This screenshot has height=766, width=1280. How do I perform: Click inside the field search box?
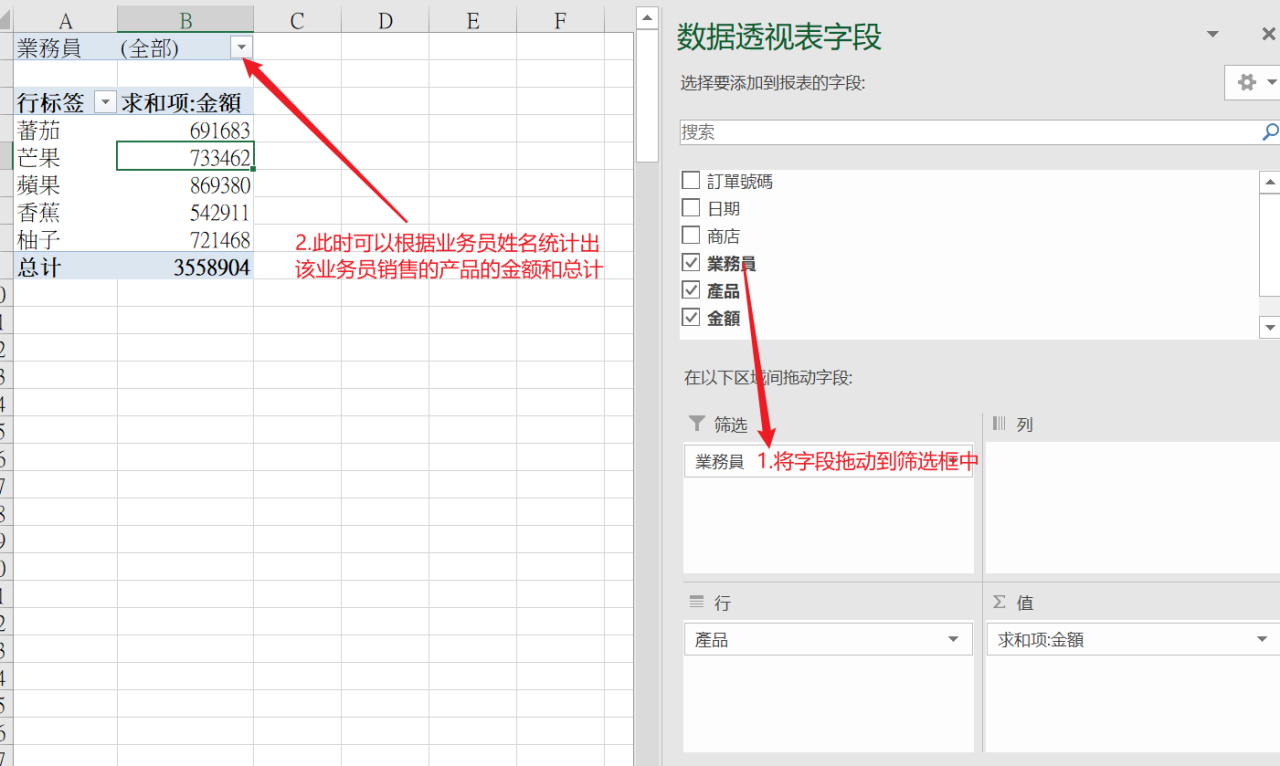point(965,132)
